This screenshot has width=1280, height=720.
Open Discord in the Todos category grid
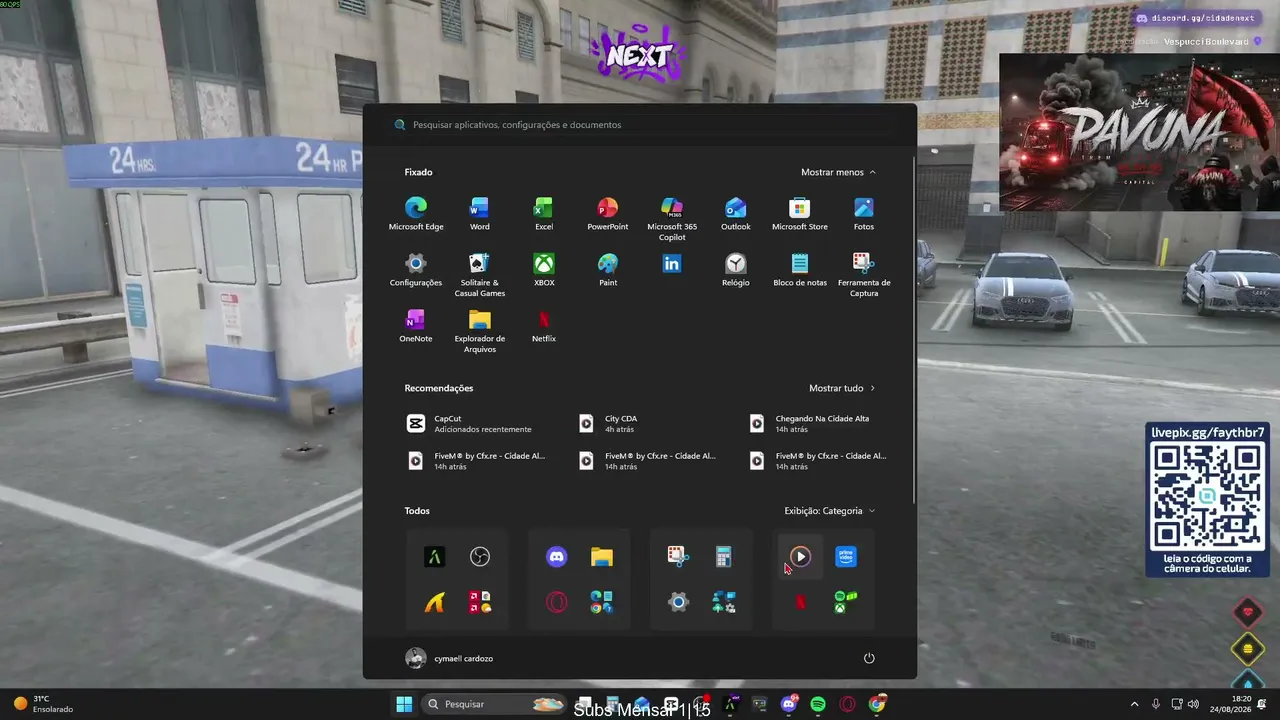point(557,557)
